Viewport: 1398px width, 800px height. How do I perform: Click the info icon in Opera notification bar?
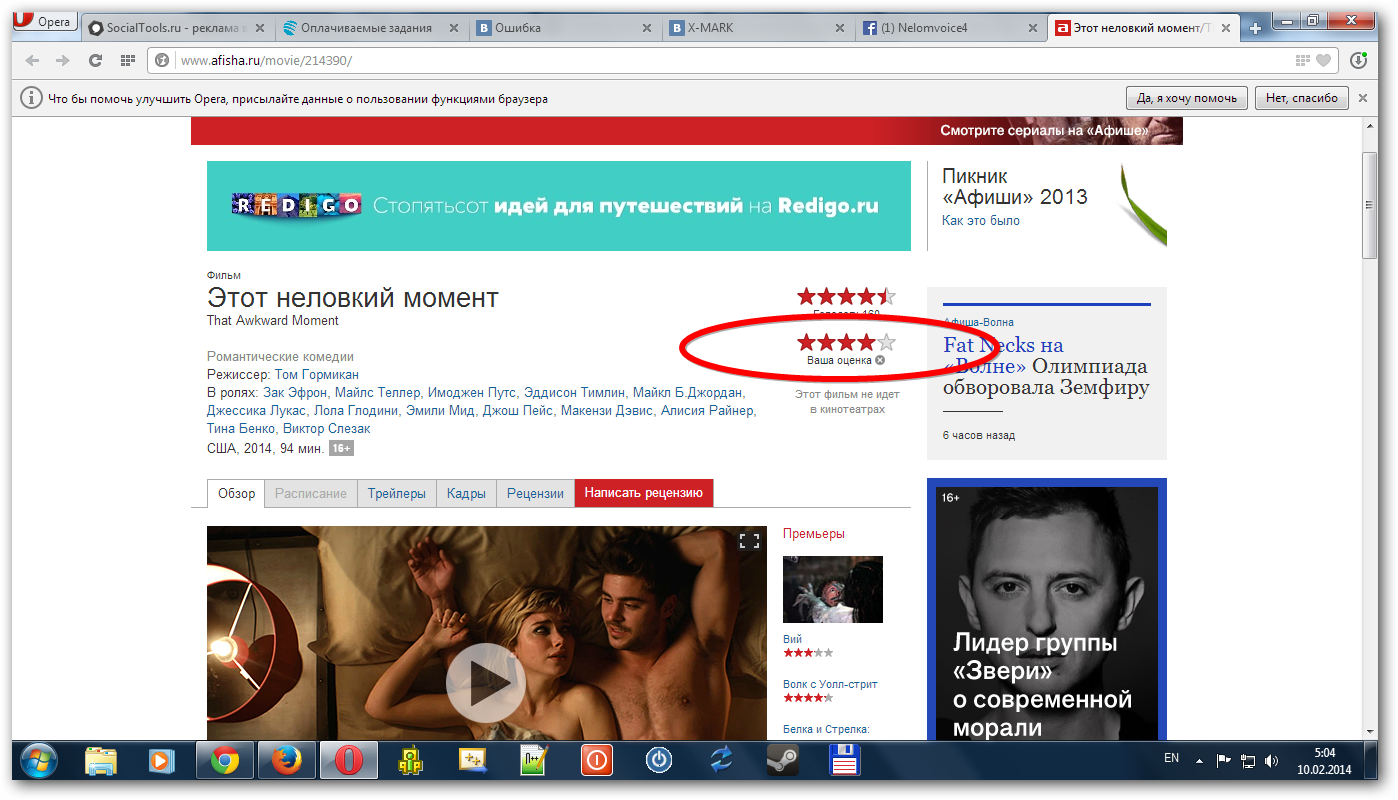click(32, 98)
